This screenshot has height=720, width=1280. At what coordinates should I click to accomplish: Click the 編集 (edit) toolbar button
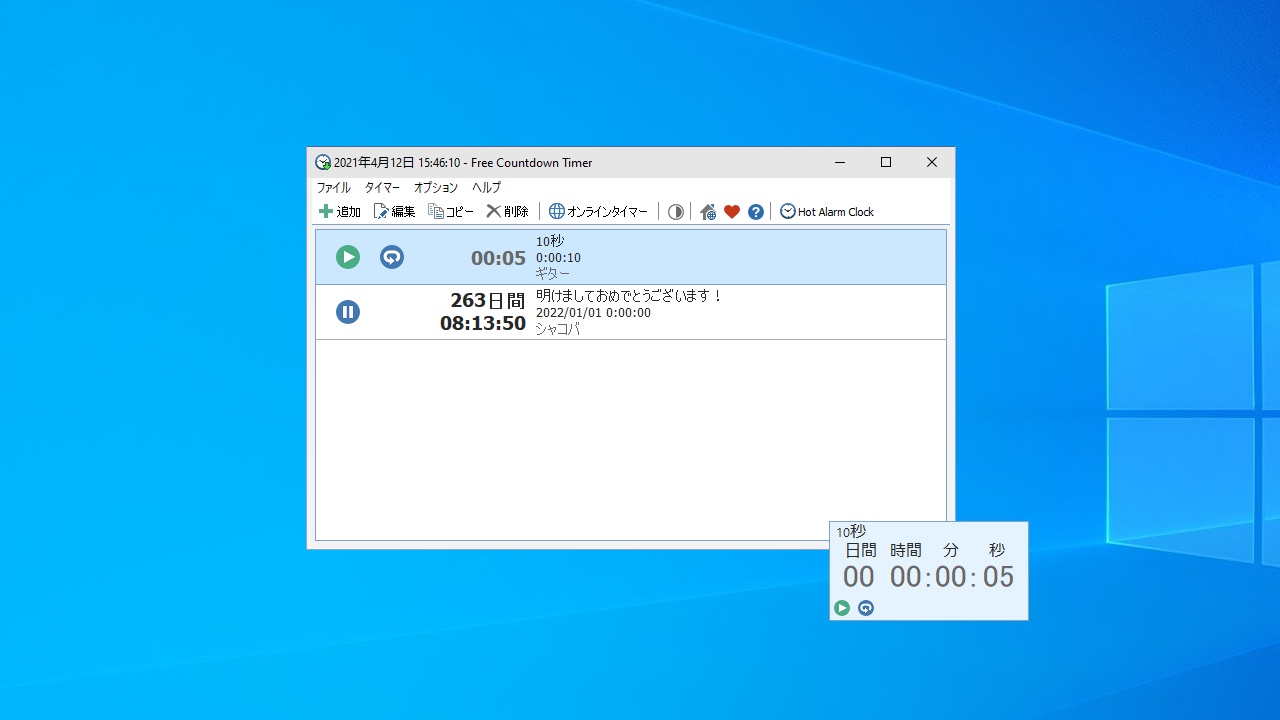click(394, 212)
